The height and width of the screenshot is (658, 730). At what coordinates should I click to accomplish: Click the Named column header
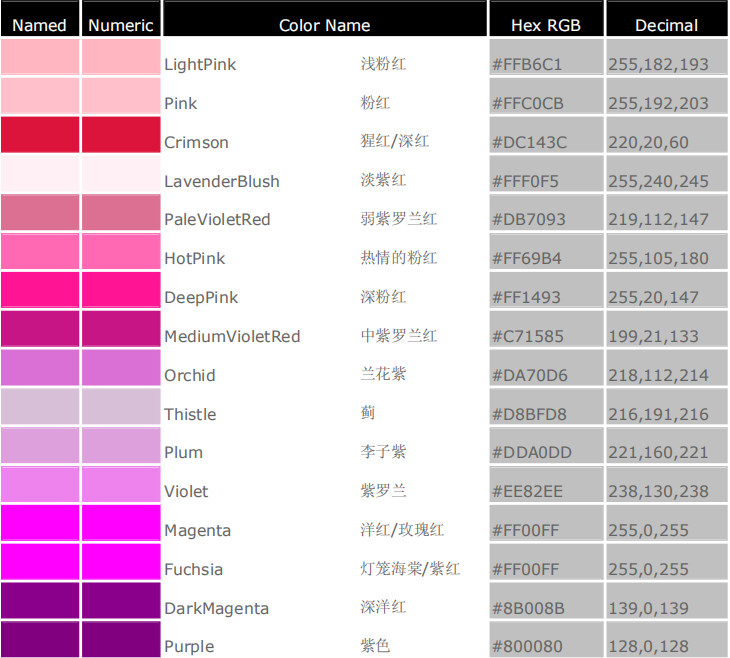tap(40, 25)
